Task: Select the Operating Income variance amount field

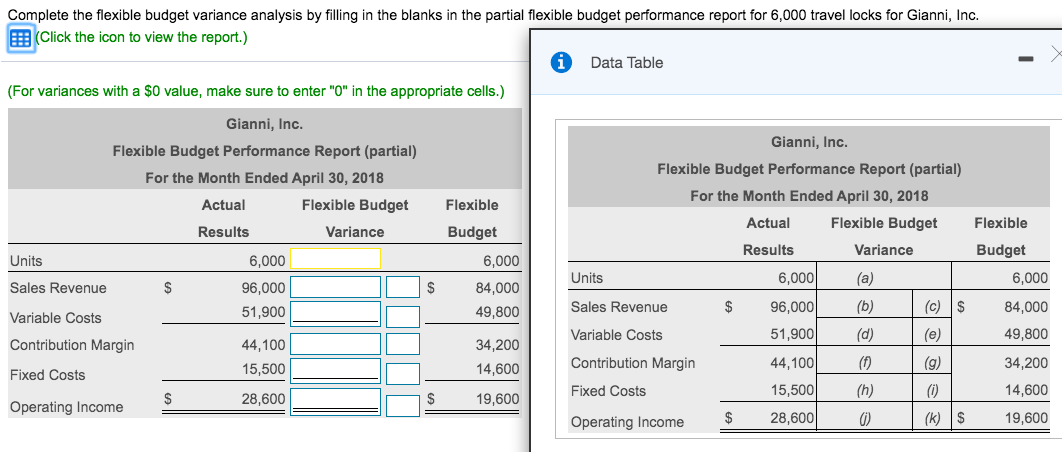Action: [x=335, y=402]
